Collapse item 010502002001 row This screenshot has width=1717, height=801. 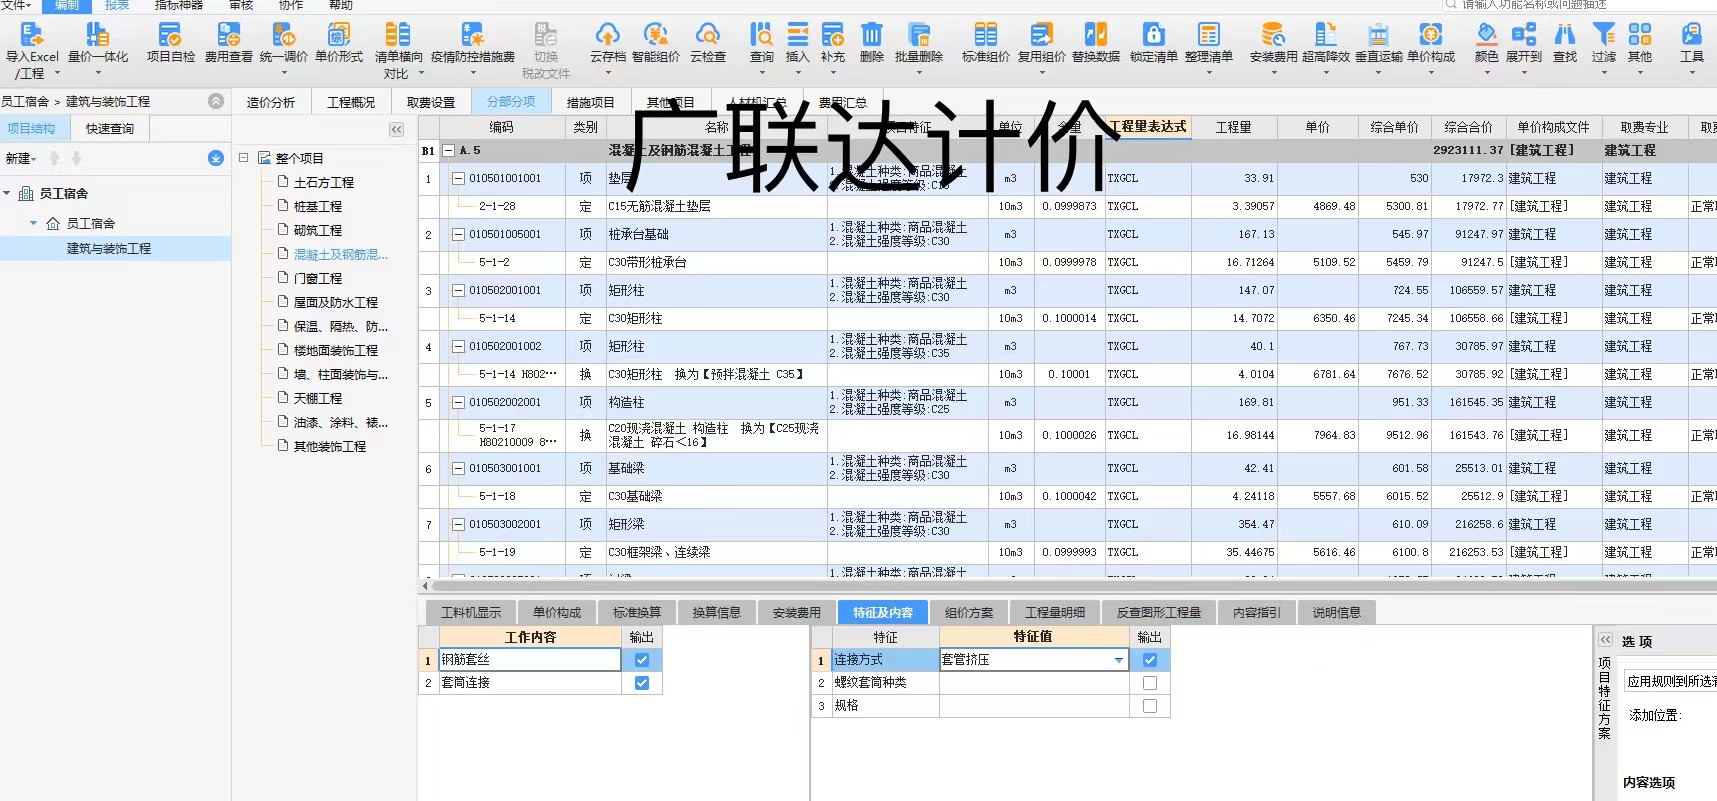click(x=458, y=403)
